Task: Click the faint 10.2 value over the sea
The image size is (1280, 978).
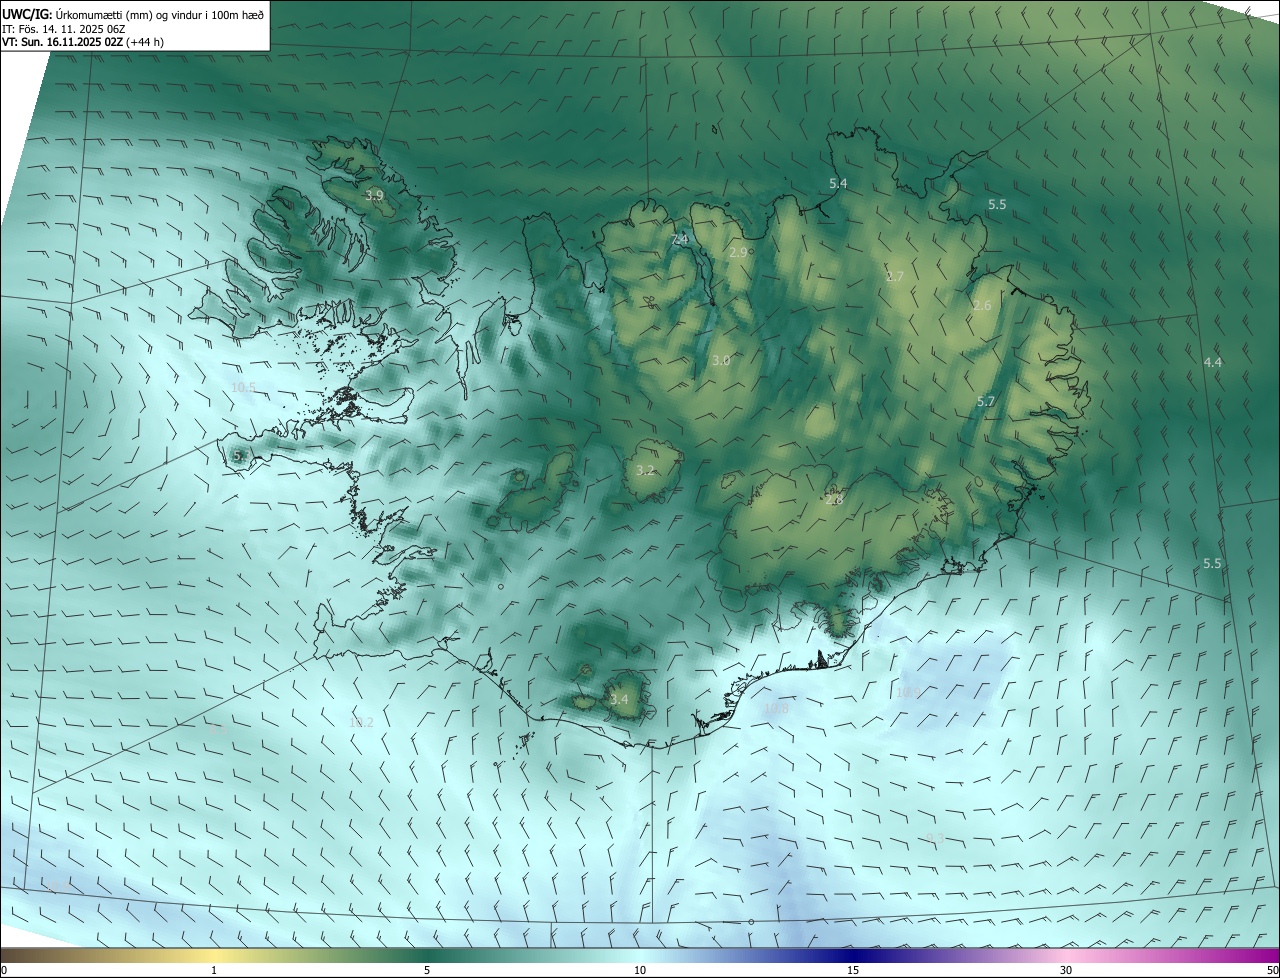Action: tap(361, 722)
